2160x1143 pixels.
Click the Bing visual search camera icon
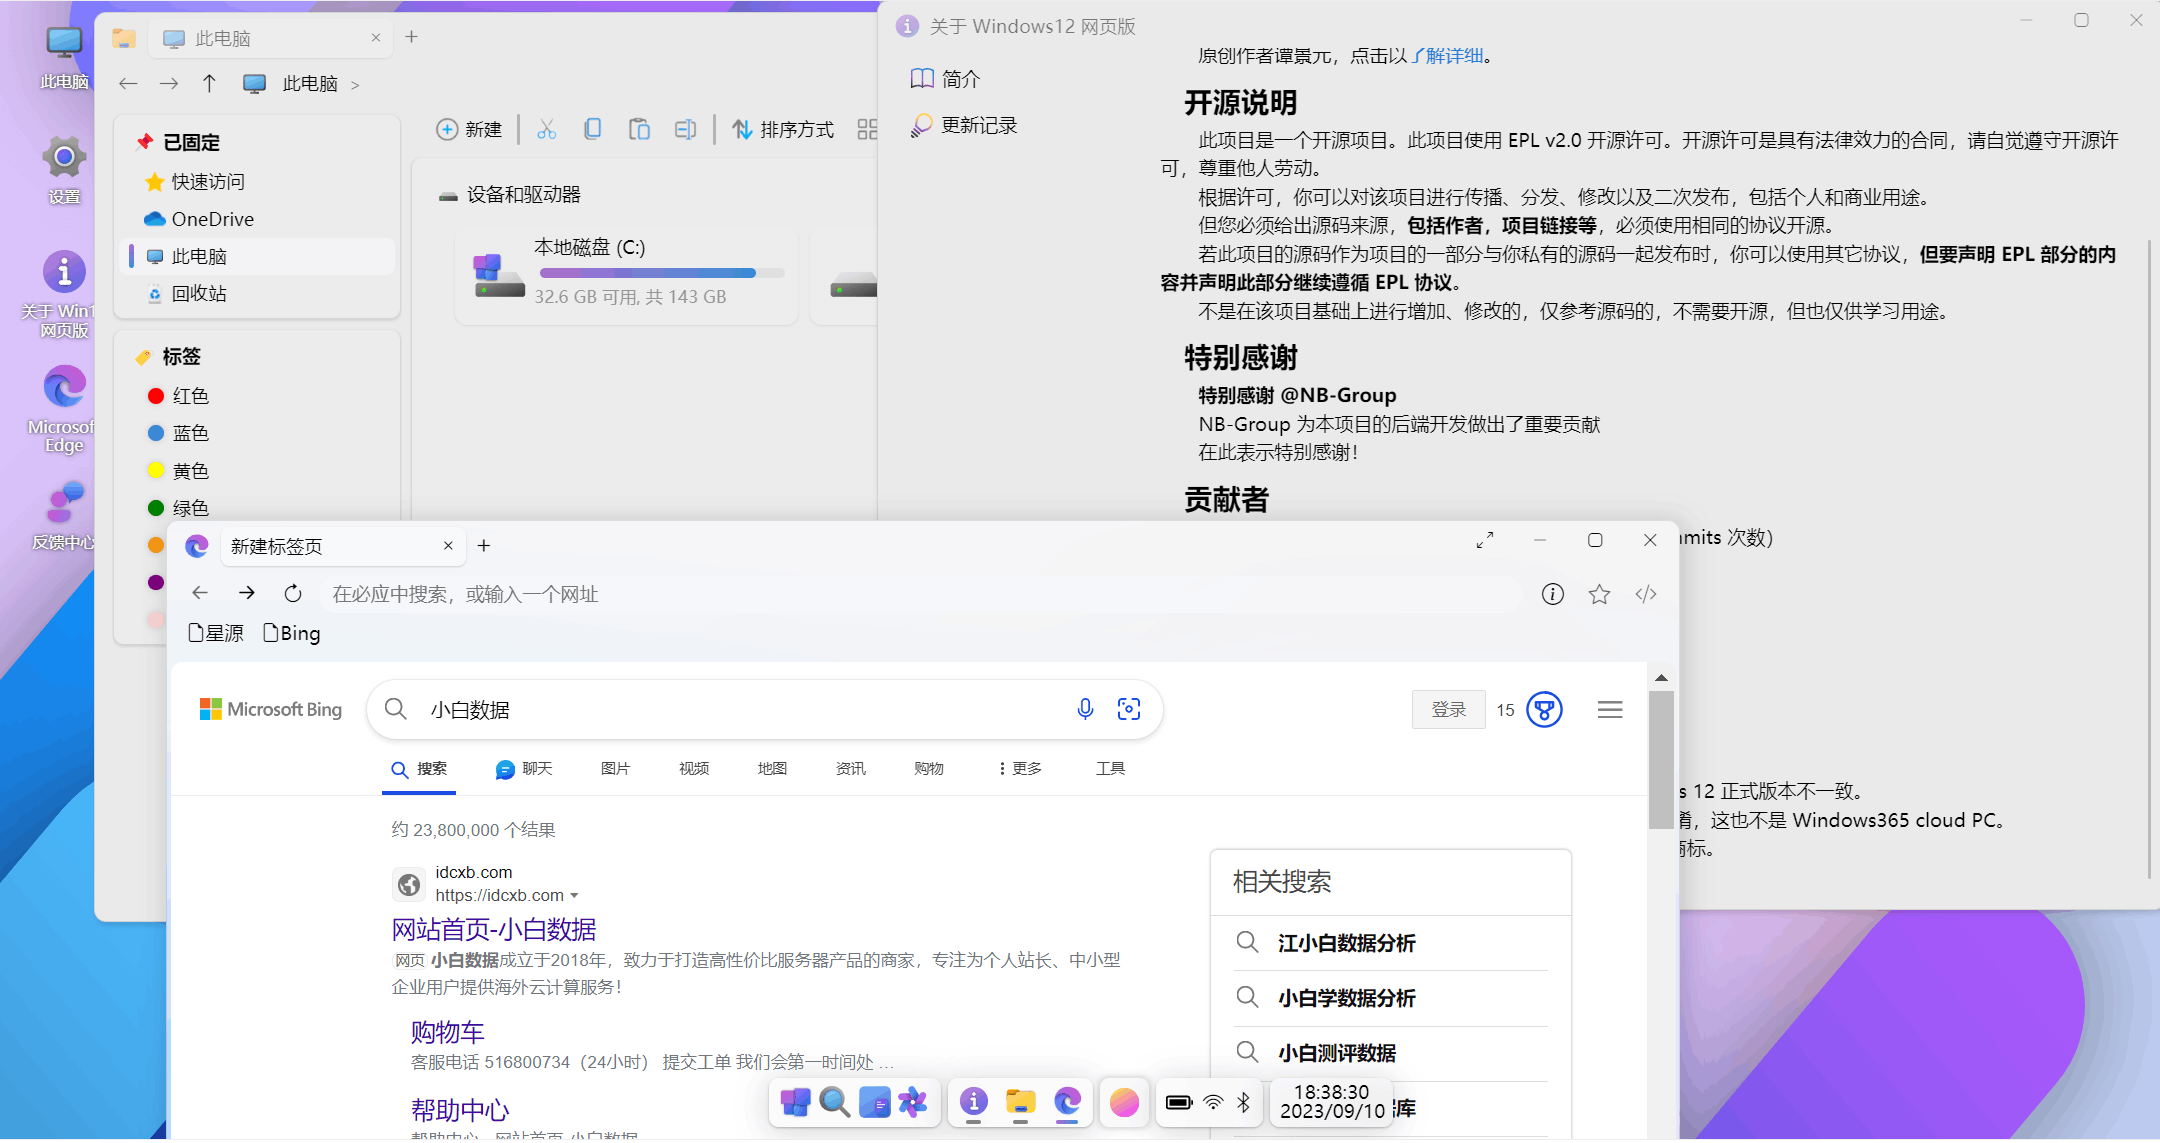pos(1129,709)
